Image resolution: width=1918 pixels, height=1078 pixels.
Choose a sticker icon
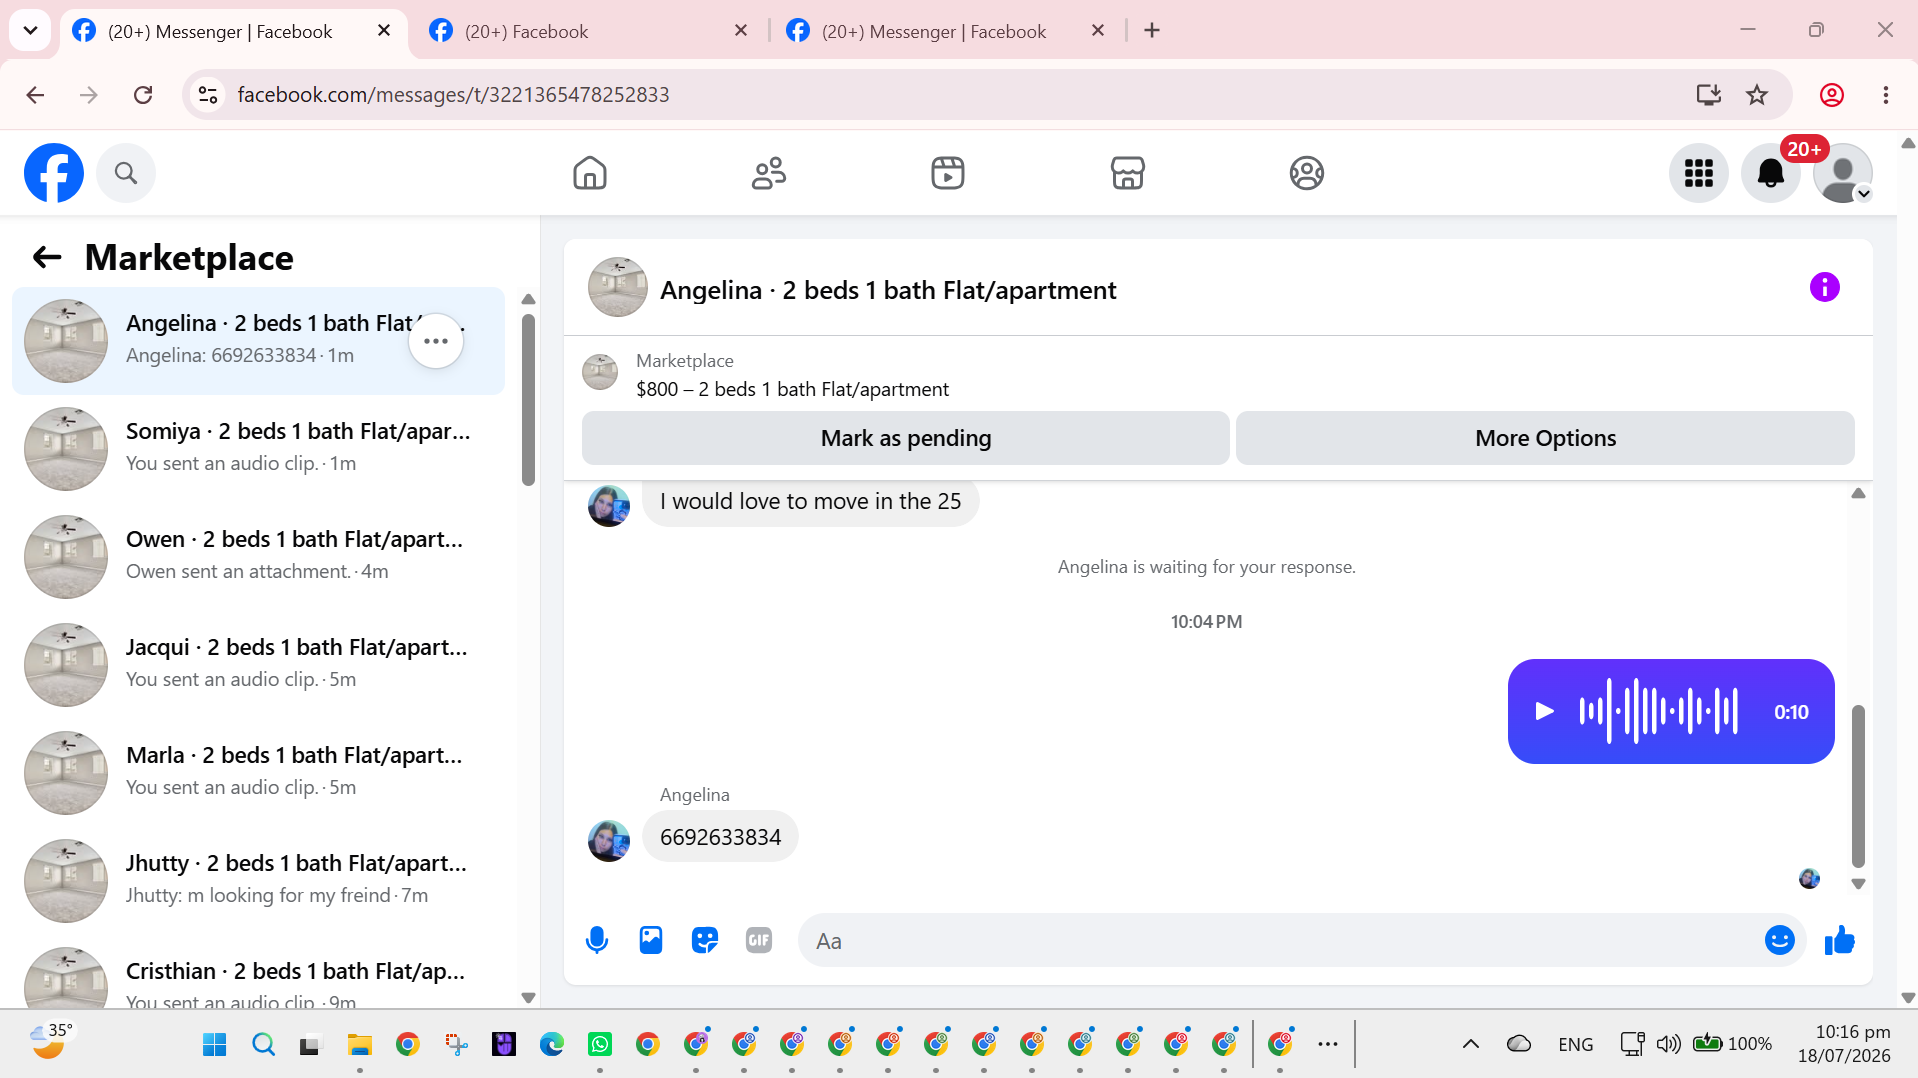[x=705, y=940]
